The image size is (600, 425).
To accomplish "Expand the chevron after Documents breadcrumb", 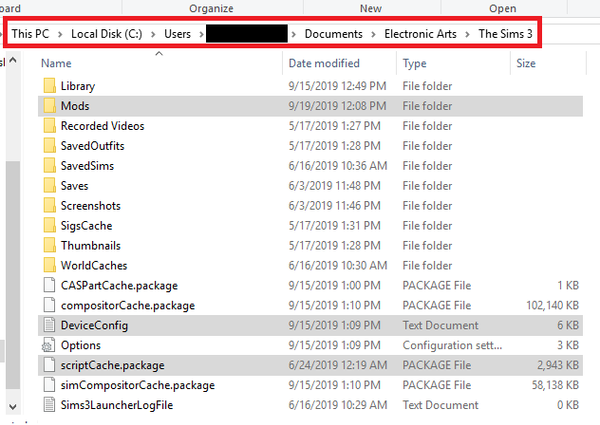I will pos(374,35).
